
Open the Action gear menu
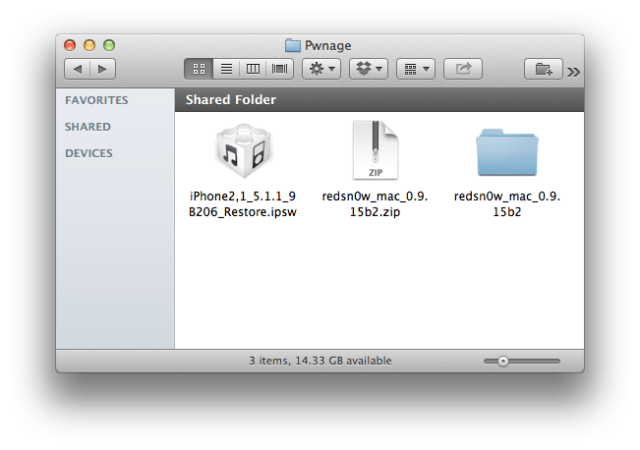click(x=322, y=69)
